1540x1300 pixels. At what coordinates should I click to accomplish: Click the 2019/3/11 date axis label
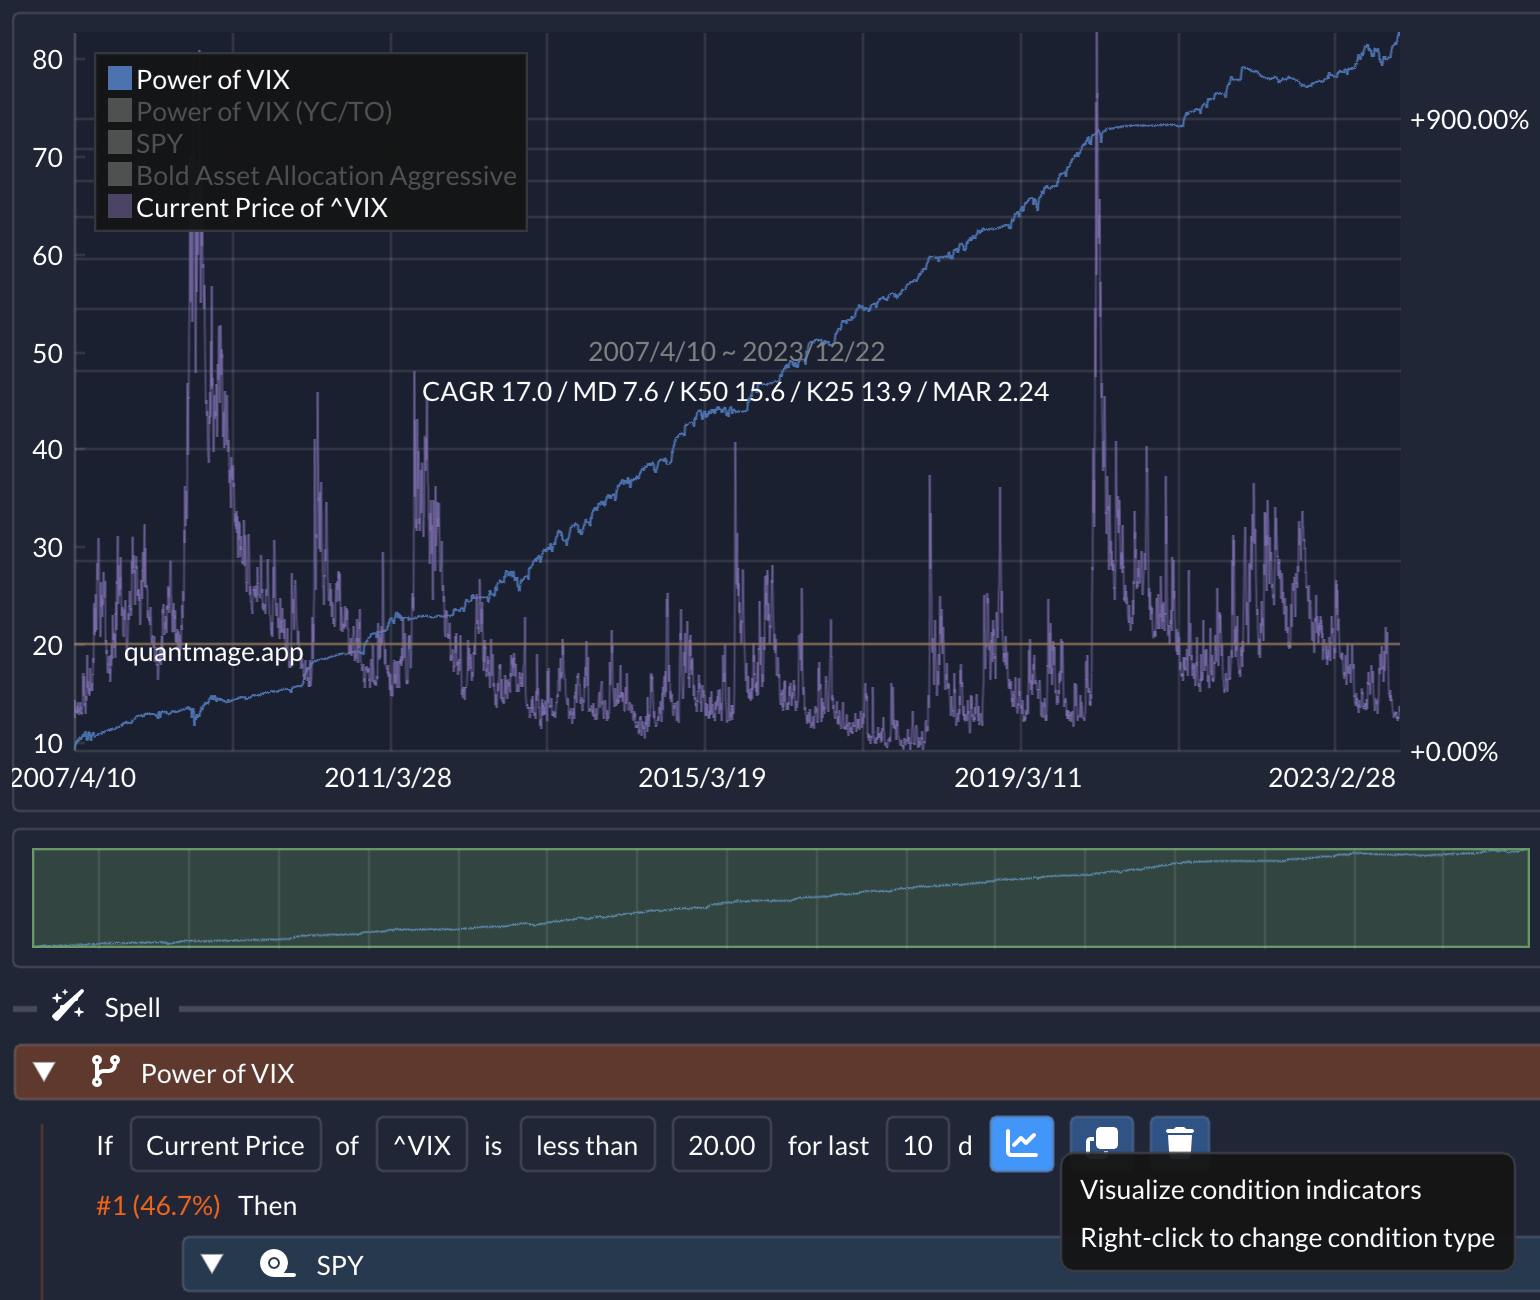[1018, 777]
